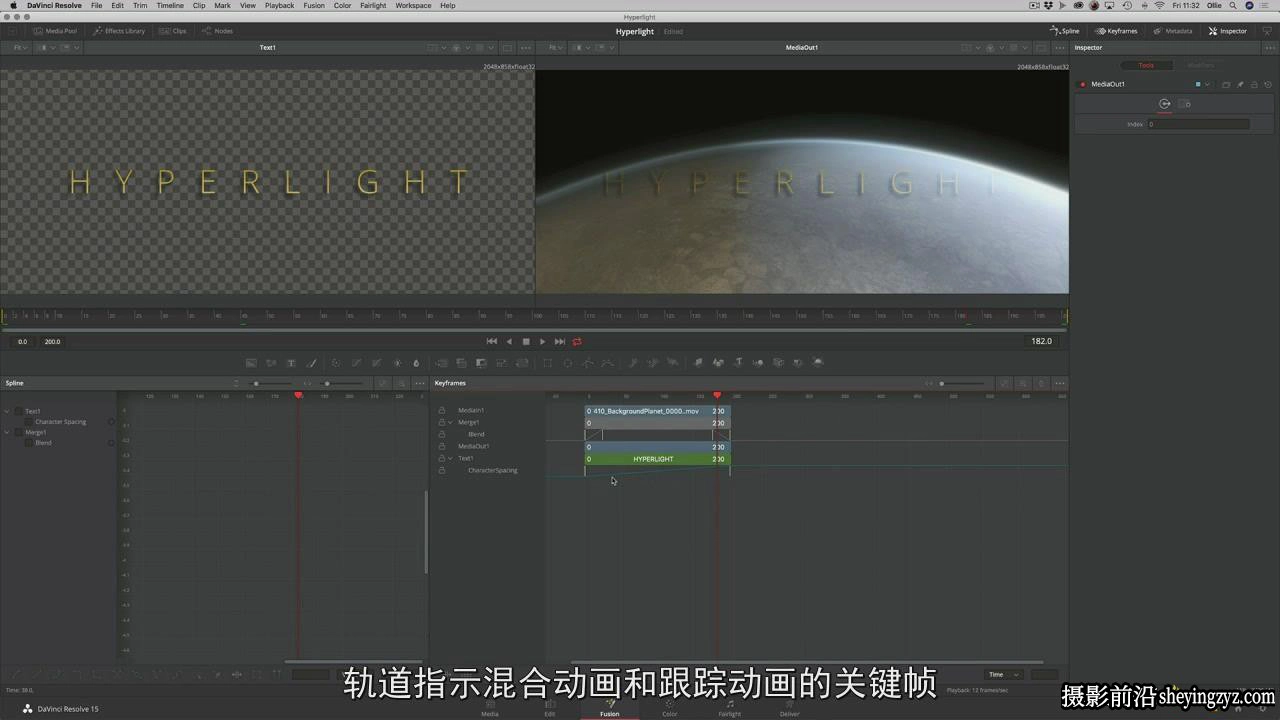
Task: Toggle the Spline editor panel
Action: coord(1065,31)
